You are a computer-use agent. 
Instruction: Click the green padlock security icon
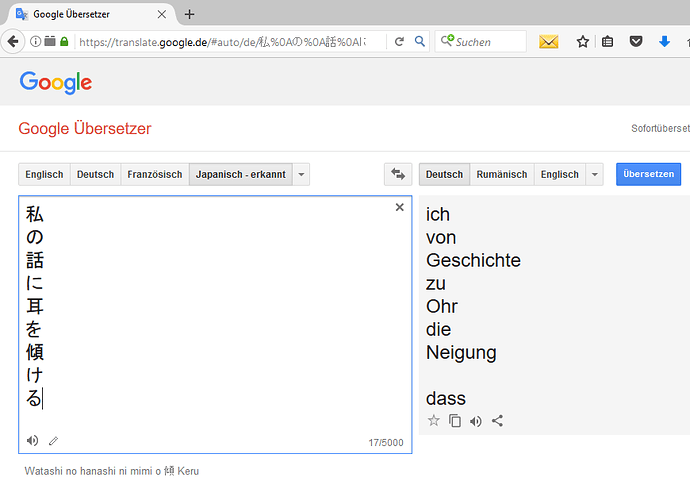(x=64, y=41)
